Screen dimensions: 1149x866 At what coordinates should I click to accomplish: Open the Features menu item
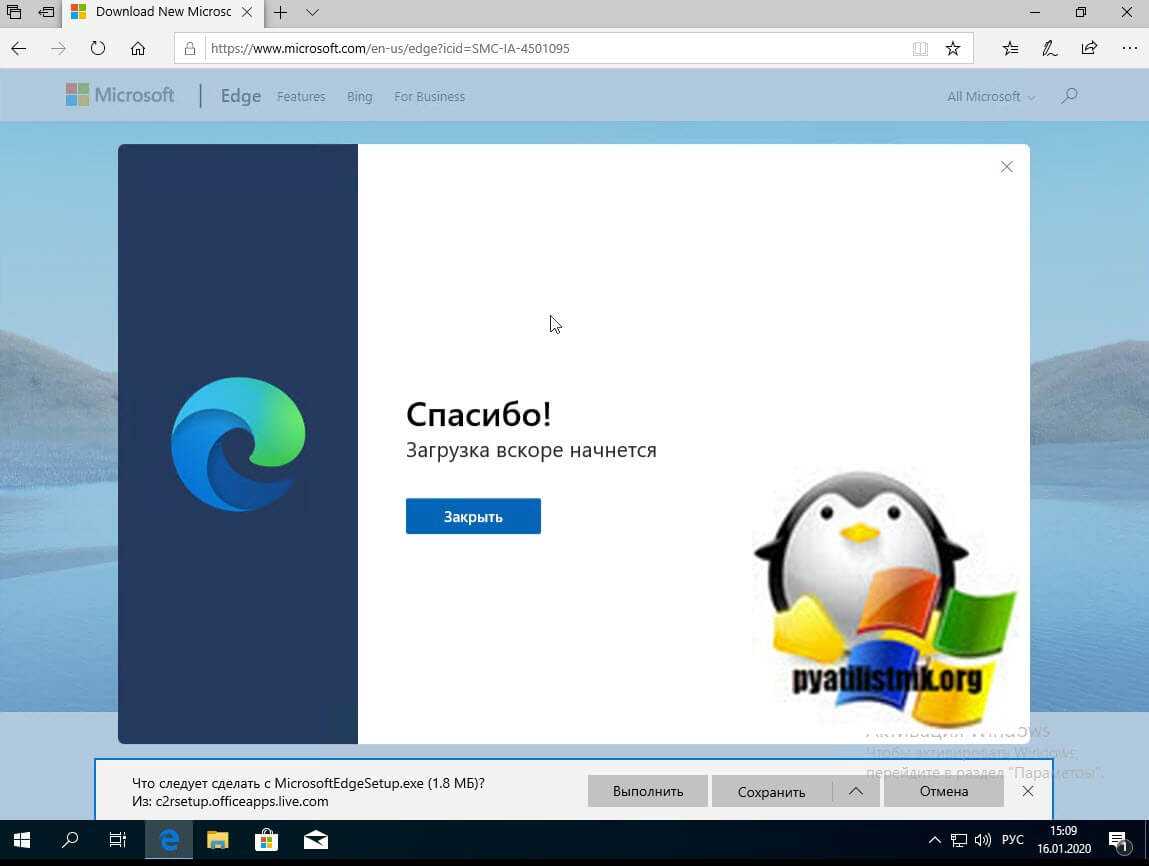(301, 97)
